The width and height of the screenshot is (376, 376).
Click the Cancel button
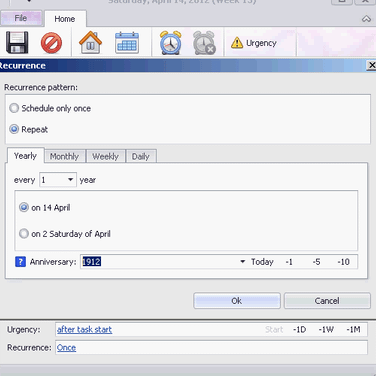click(327, 301)
